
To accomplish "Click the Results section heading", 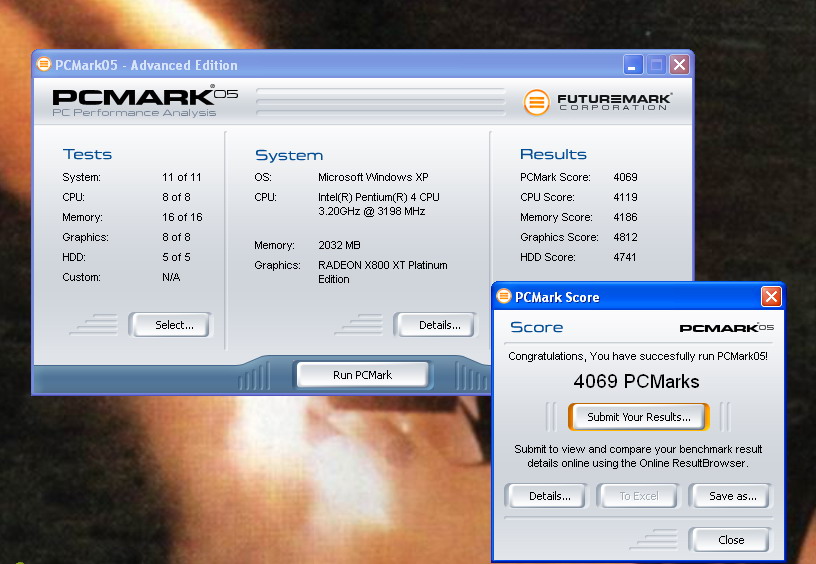I will (x=553, y=154).
